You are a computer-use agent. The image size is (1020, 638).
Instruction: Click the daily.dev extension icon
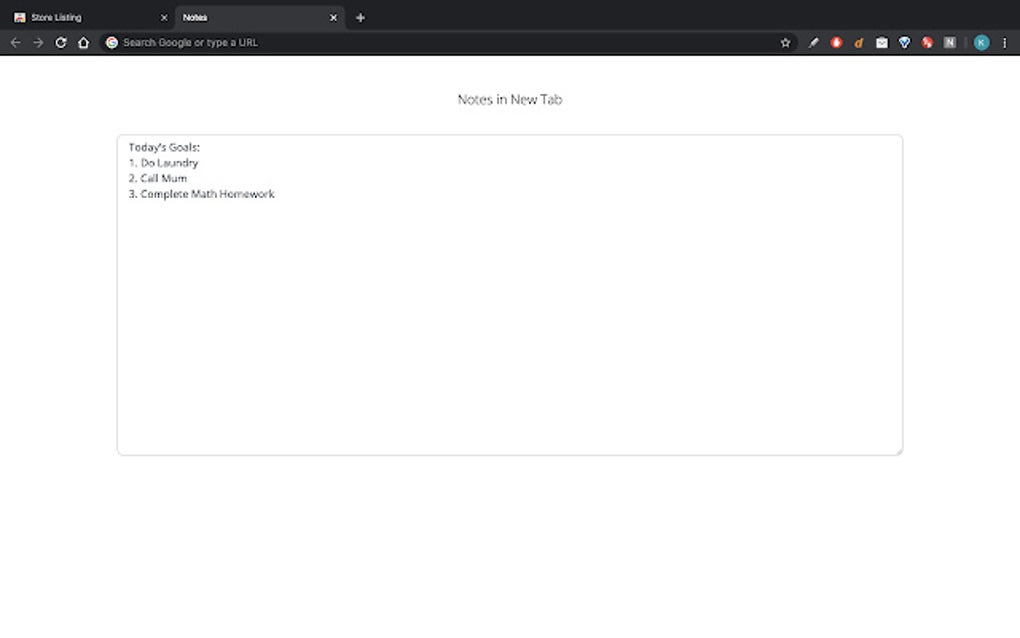(859, 42)
